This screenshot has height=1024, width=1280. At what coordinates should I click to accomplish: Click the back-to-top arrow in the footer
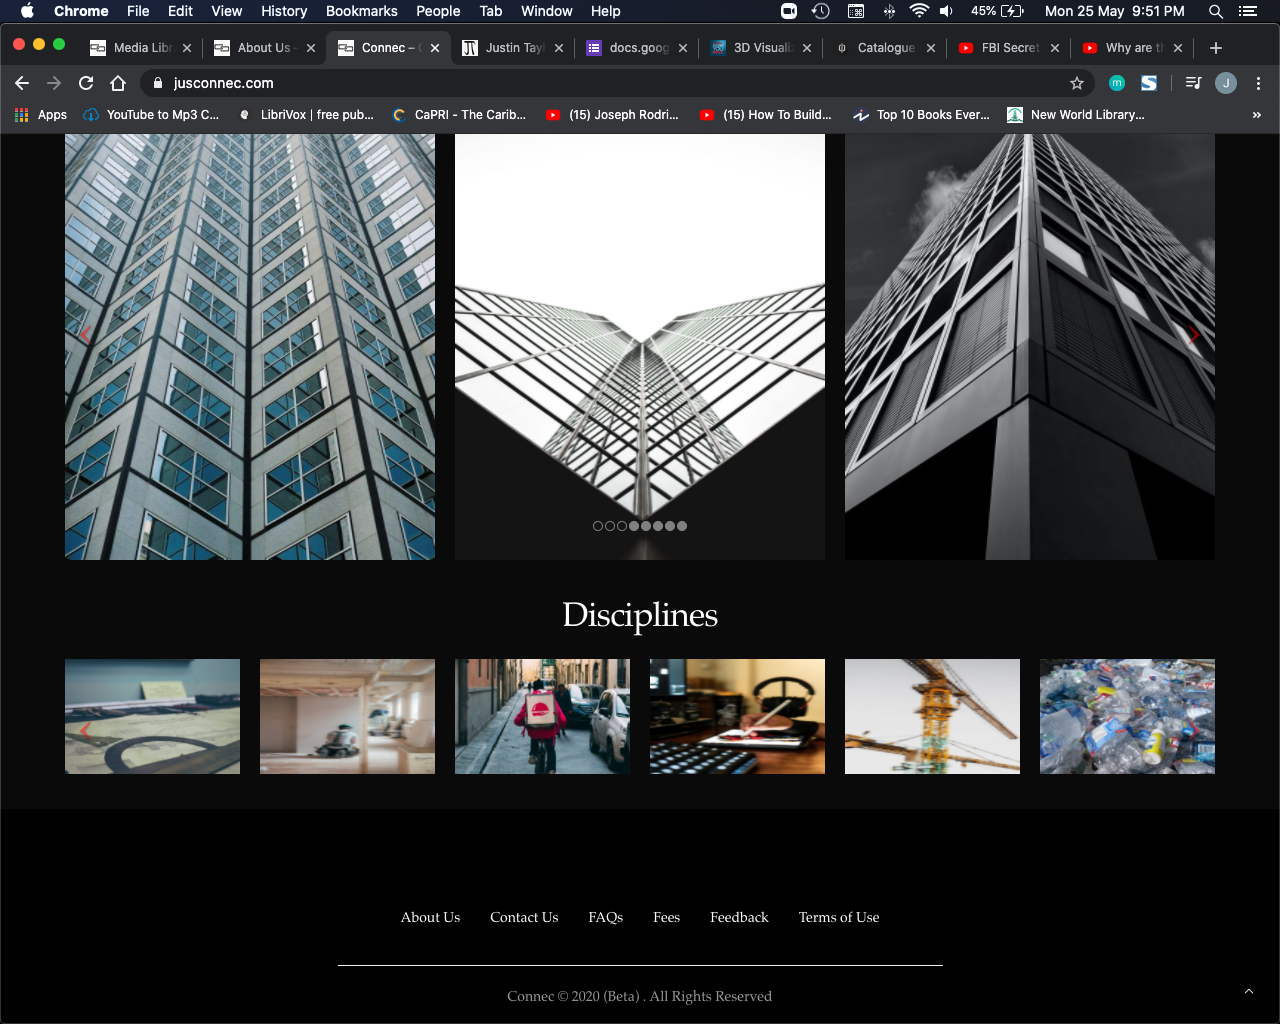pos(1248,991)
